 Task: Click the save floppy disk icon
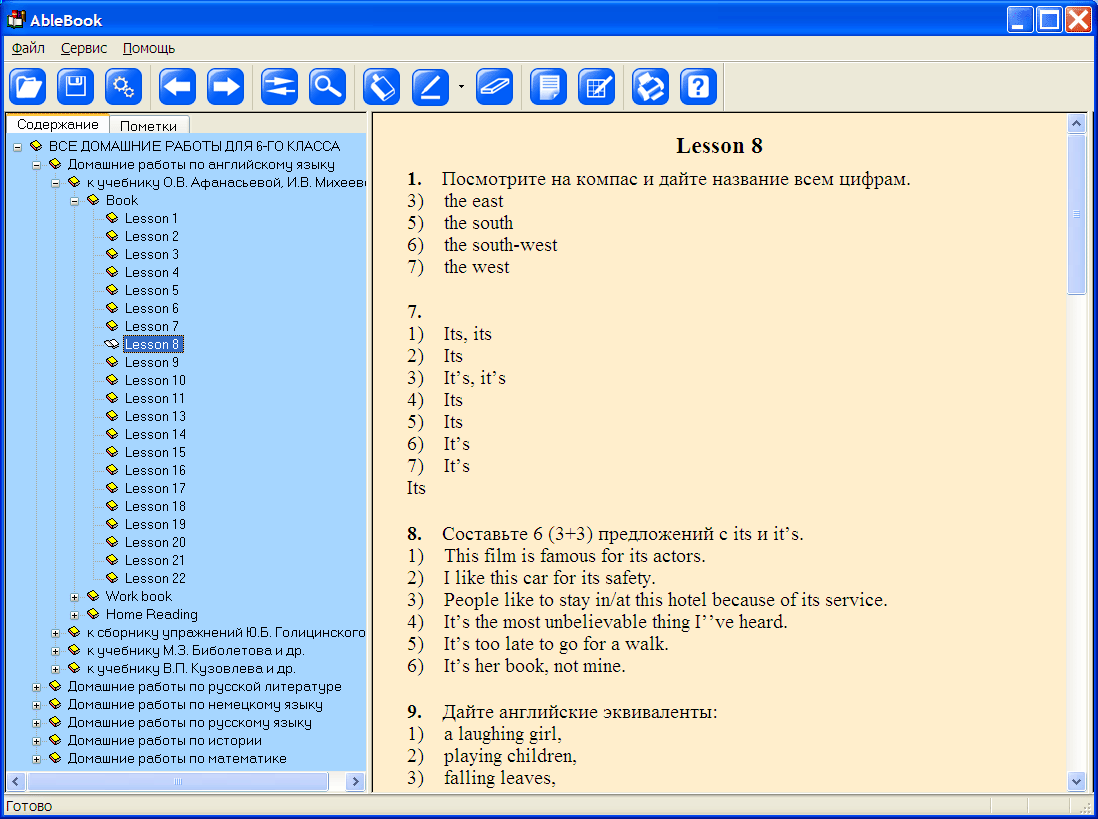pos(75,87)
